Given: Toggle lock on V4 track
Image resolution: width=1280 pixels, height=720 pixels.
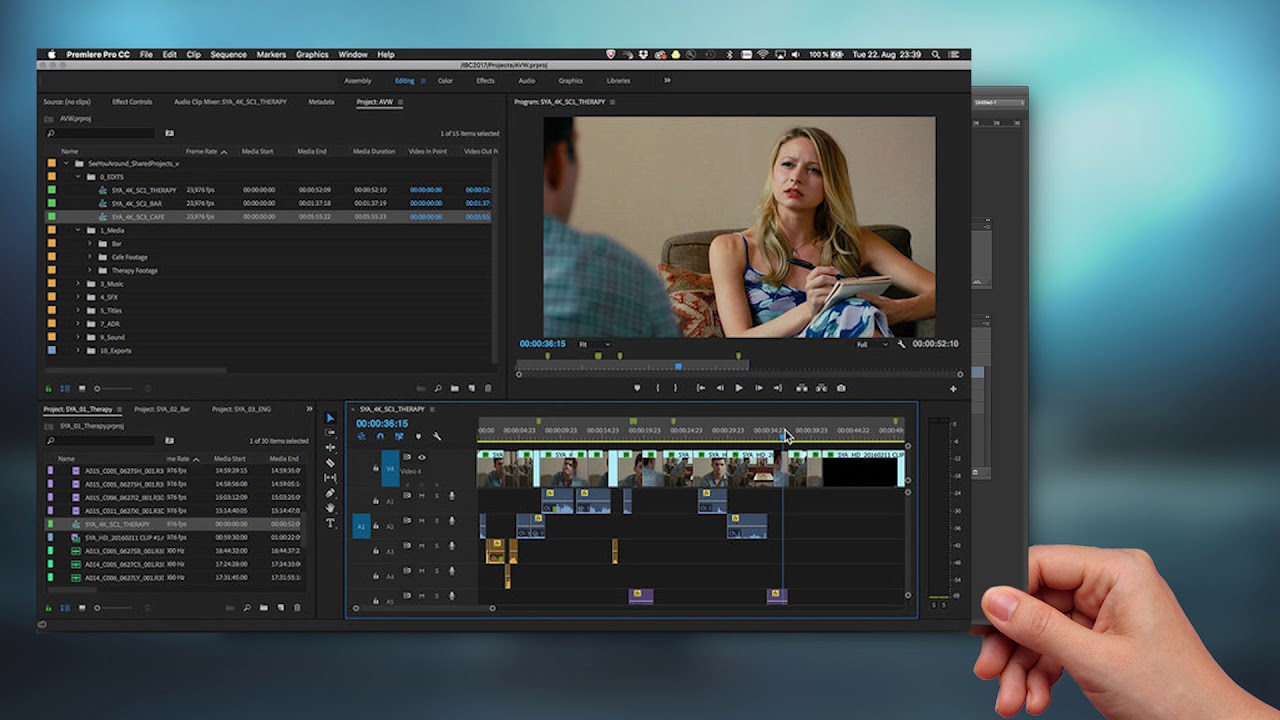Looking at the screenshot, I should click(376, 467).
